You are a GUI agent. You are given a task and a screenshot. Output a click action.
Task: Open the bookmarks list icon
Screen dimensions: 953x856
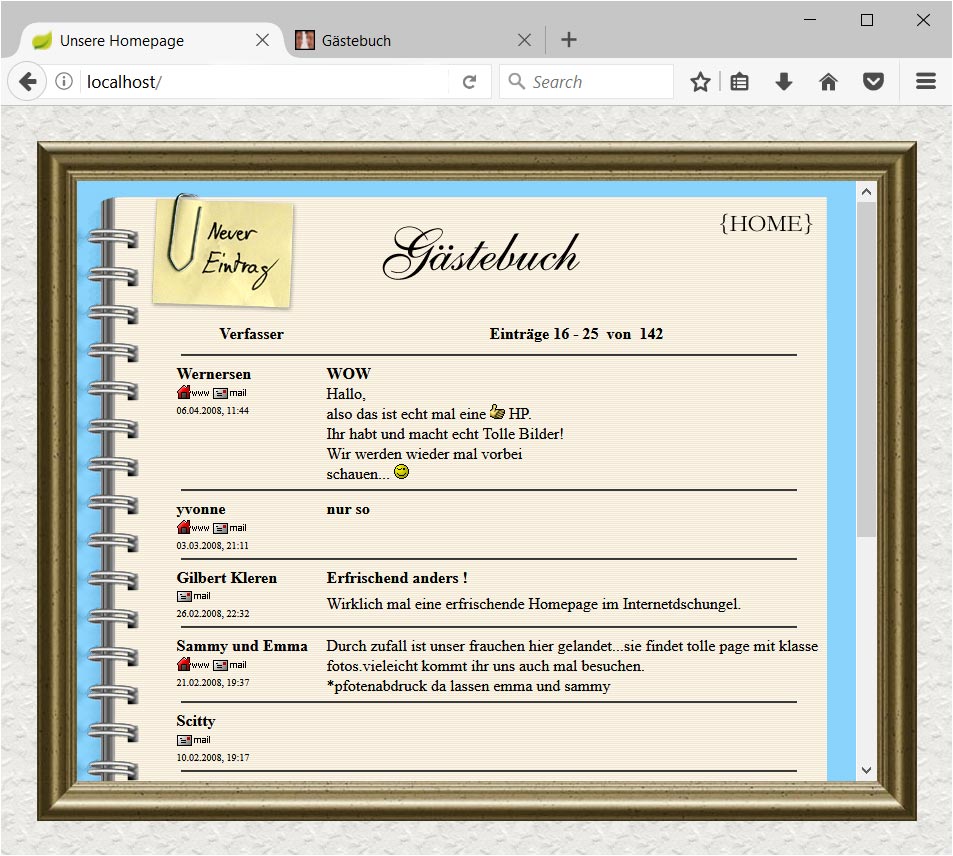(x=739, y=81)
